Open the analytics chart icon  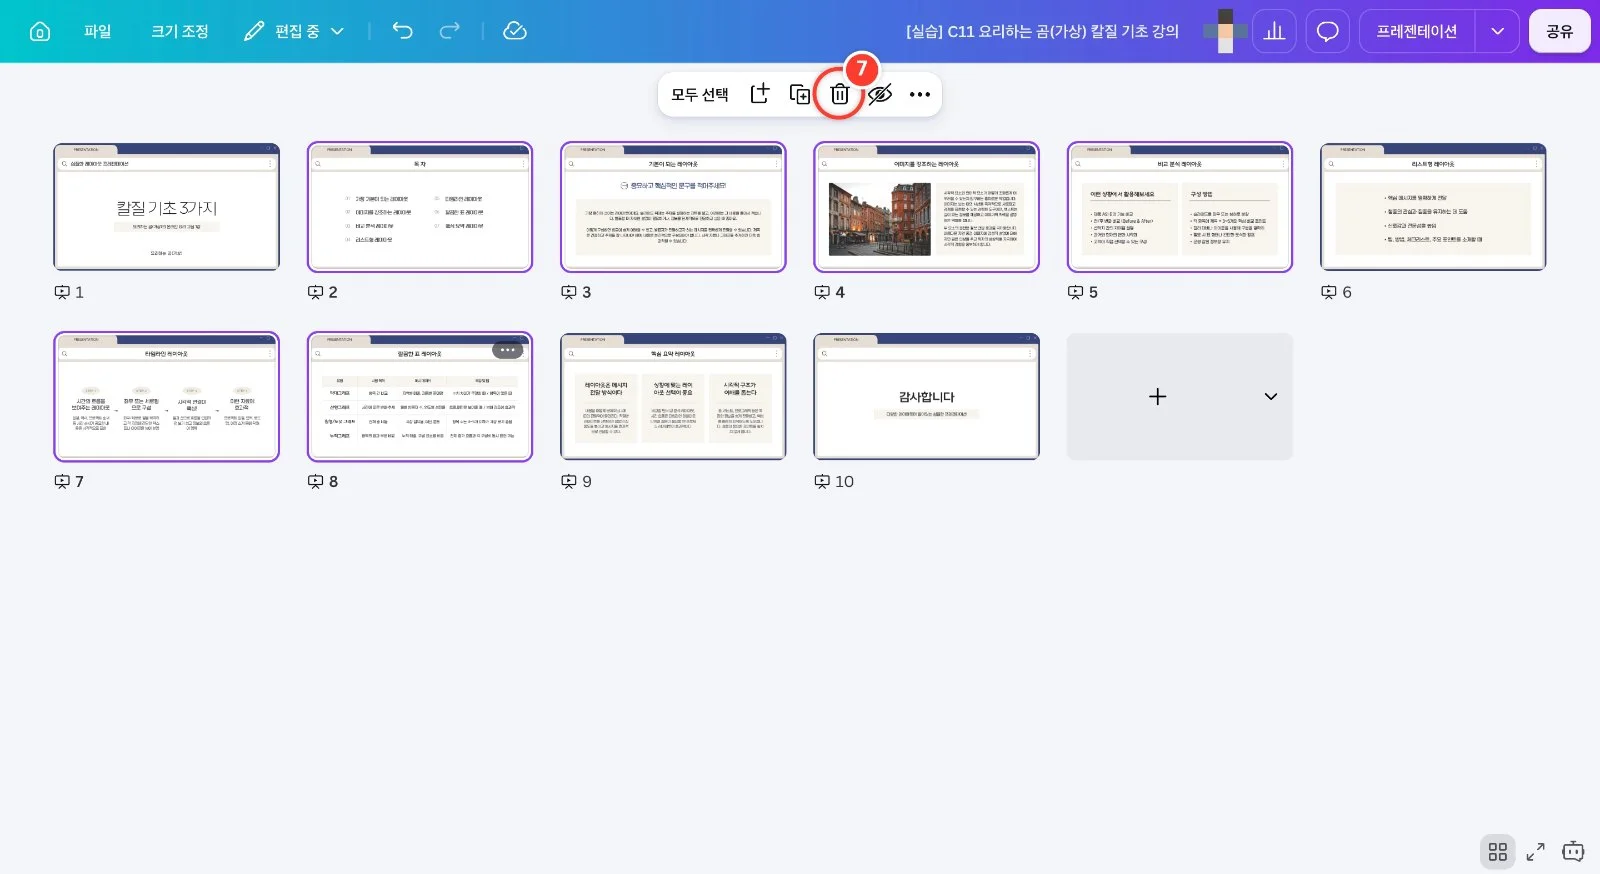point(1275,31)
